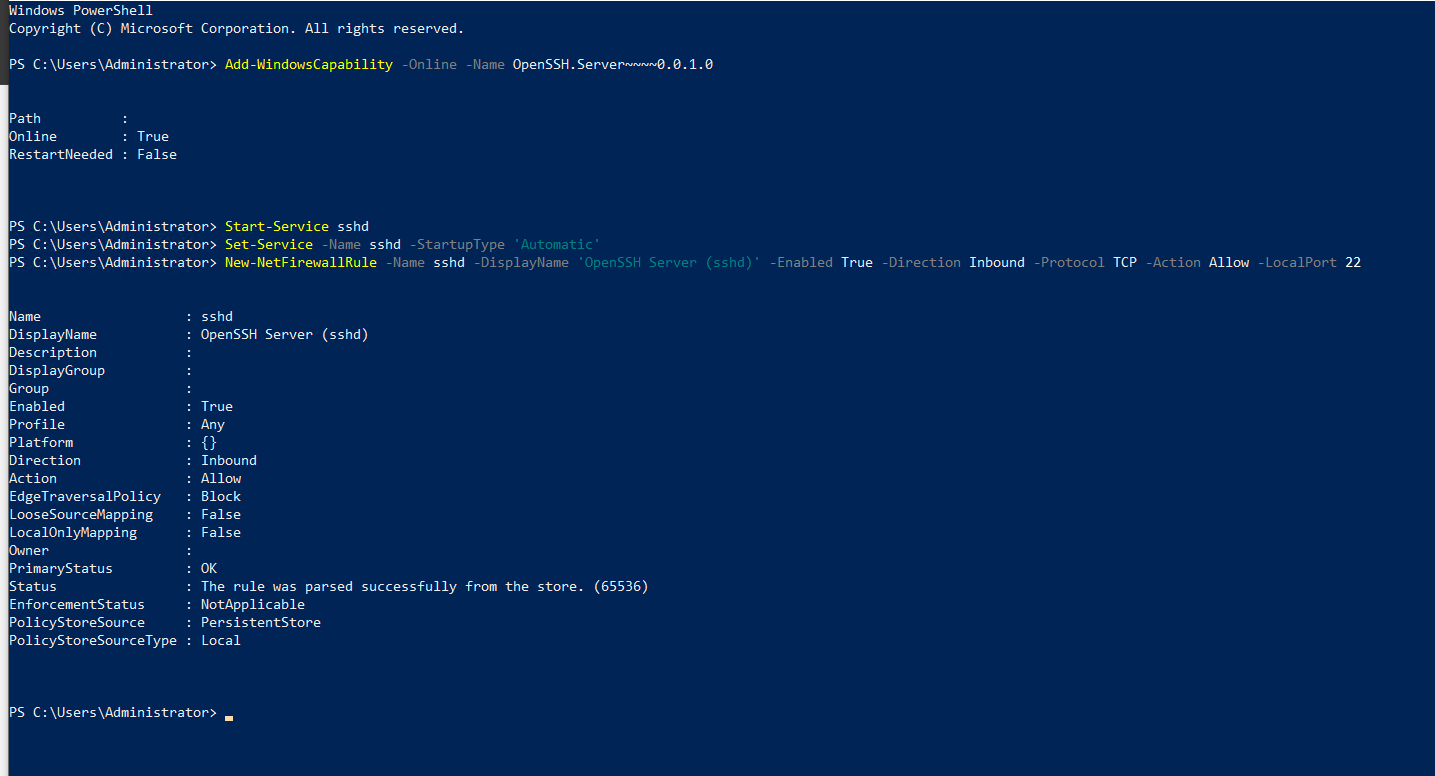This screenshot has width=1435, height=776.
Task: Click the Add-WindowsCapability command text
Action: point(308,65)
